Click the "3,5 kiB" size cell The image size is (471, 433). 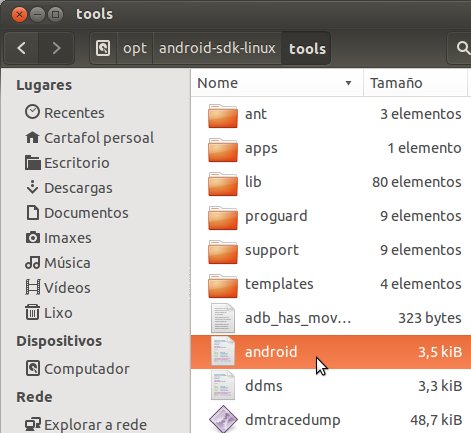click(440, 352)
